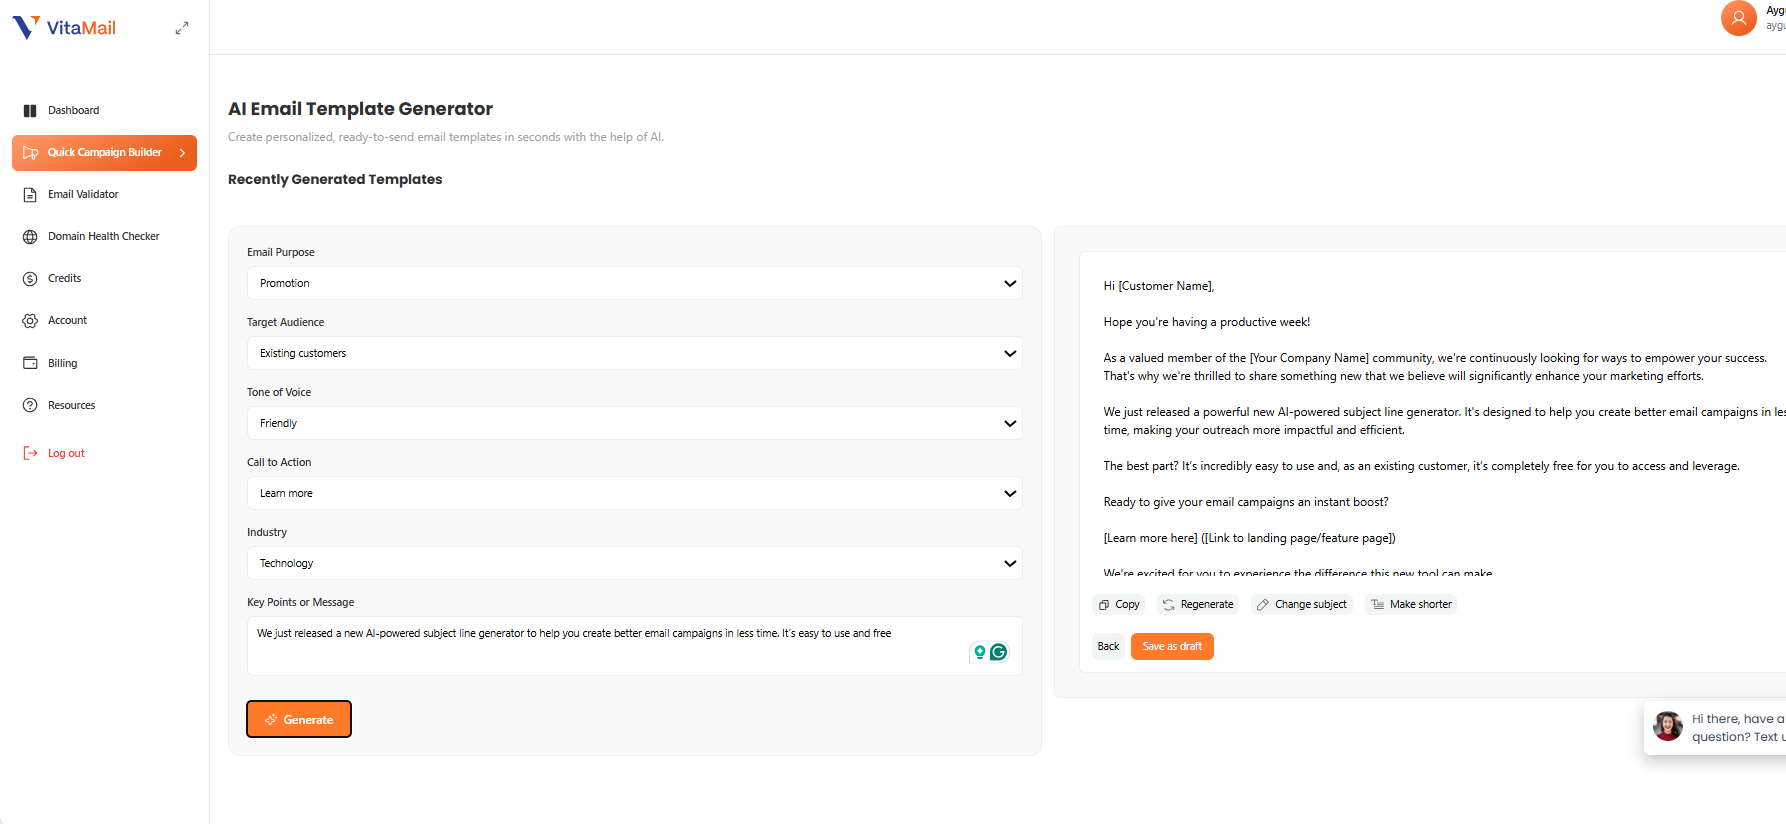Click Save as draft button

point(1172,646)
